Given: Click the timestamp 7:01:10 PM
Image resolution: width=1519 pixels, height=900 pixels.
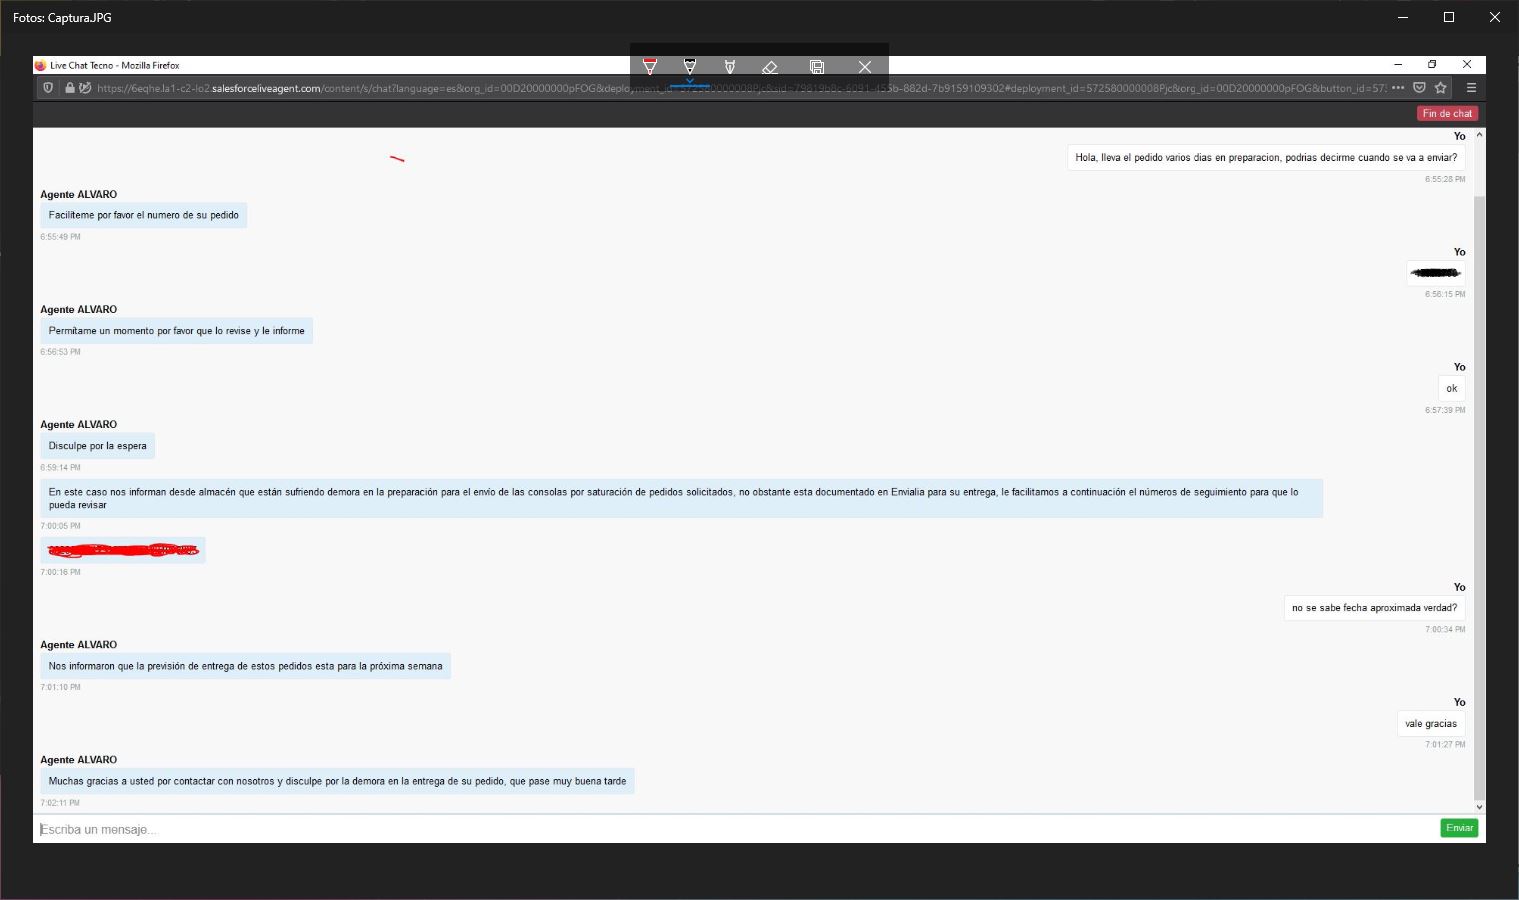Looking at the screenshot, I should pos(61,687).
